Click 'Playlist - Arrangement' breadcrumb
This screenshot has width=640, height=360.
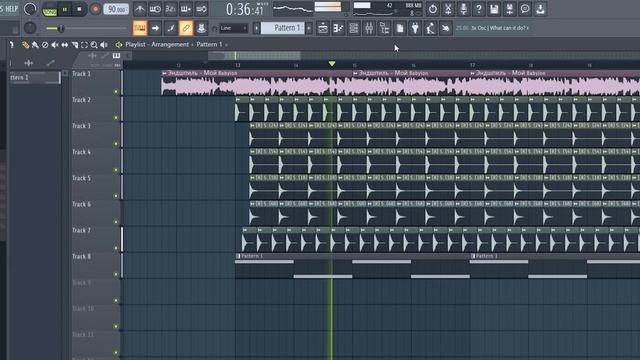pyautogui.click(x=157, y=44)
